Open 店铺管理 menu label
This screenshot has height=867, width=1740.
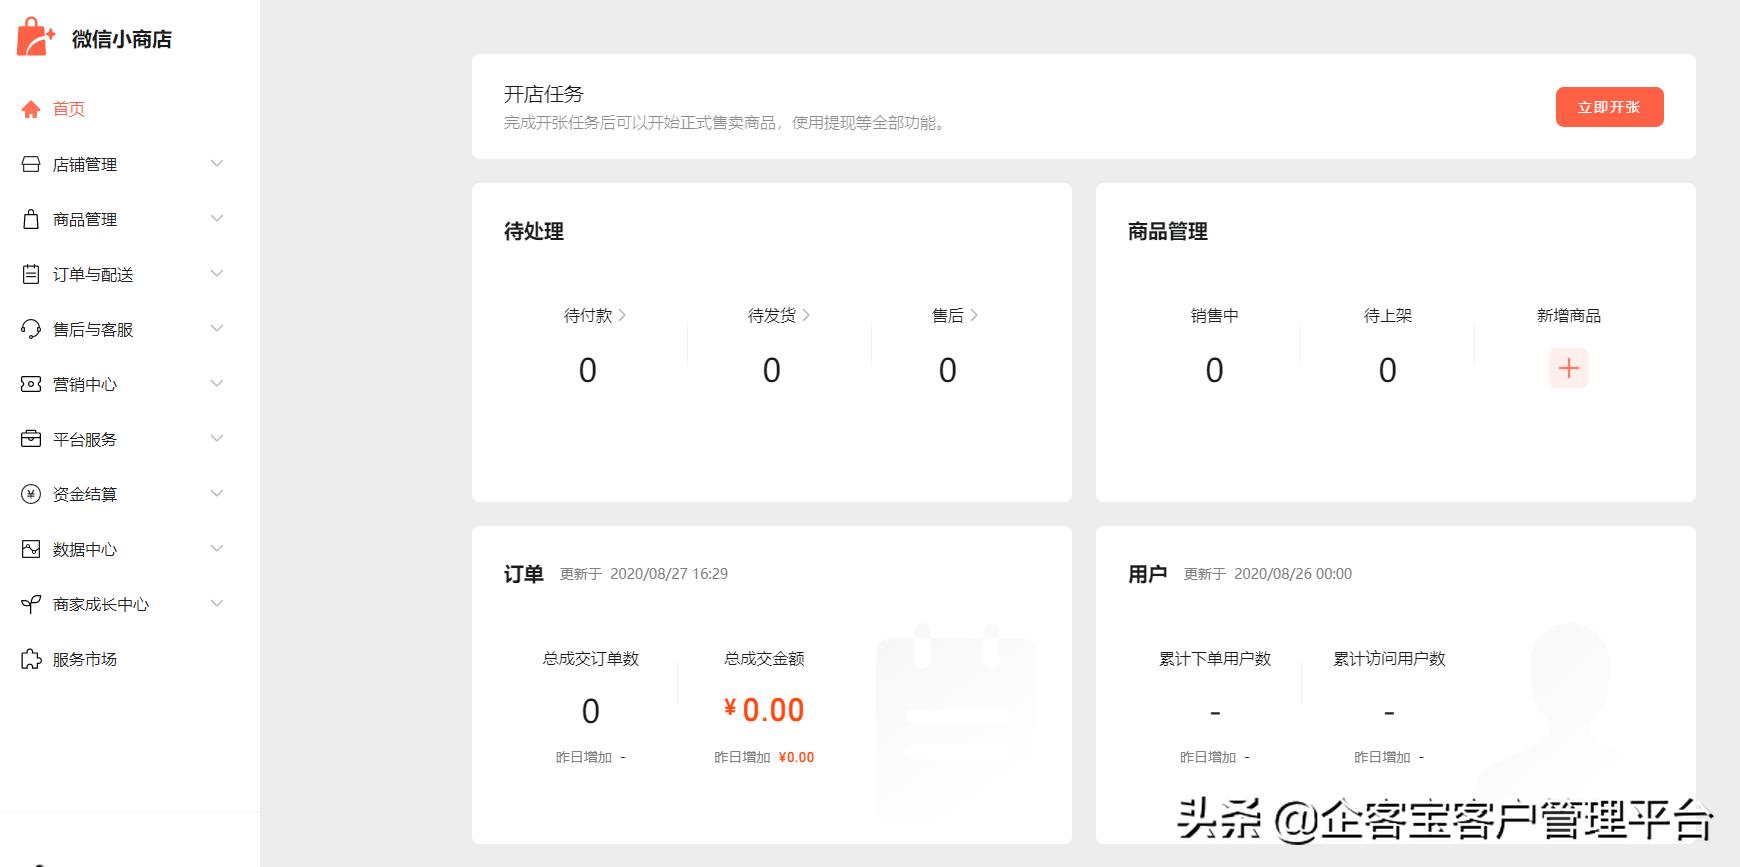point(85,164)
